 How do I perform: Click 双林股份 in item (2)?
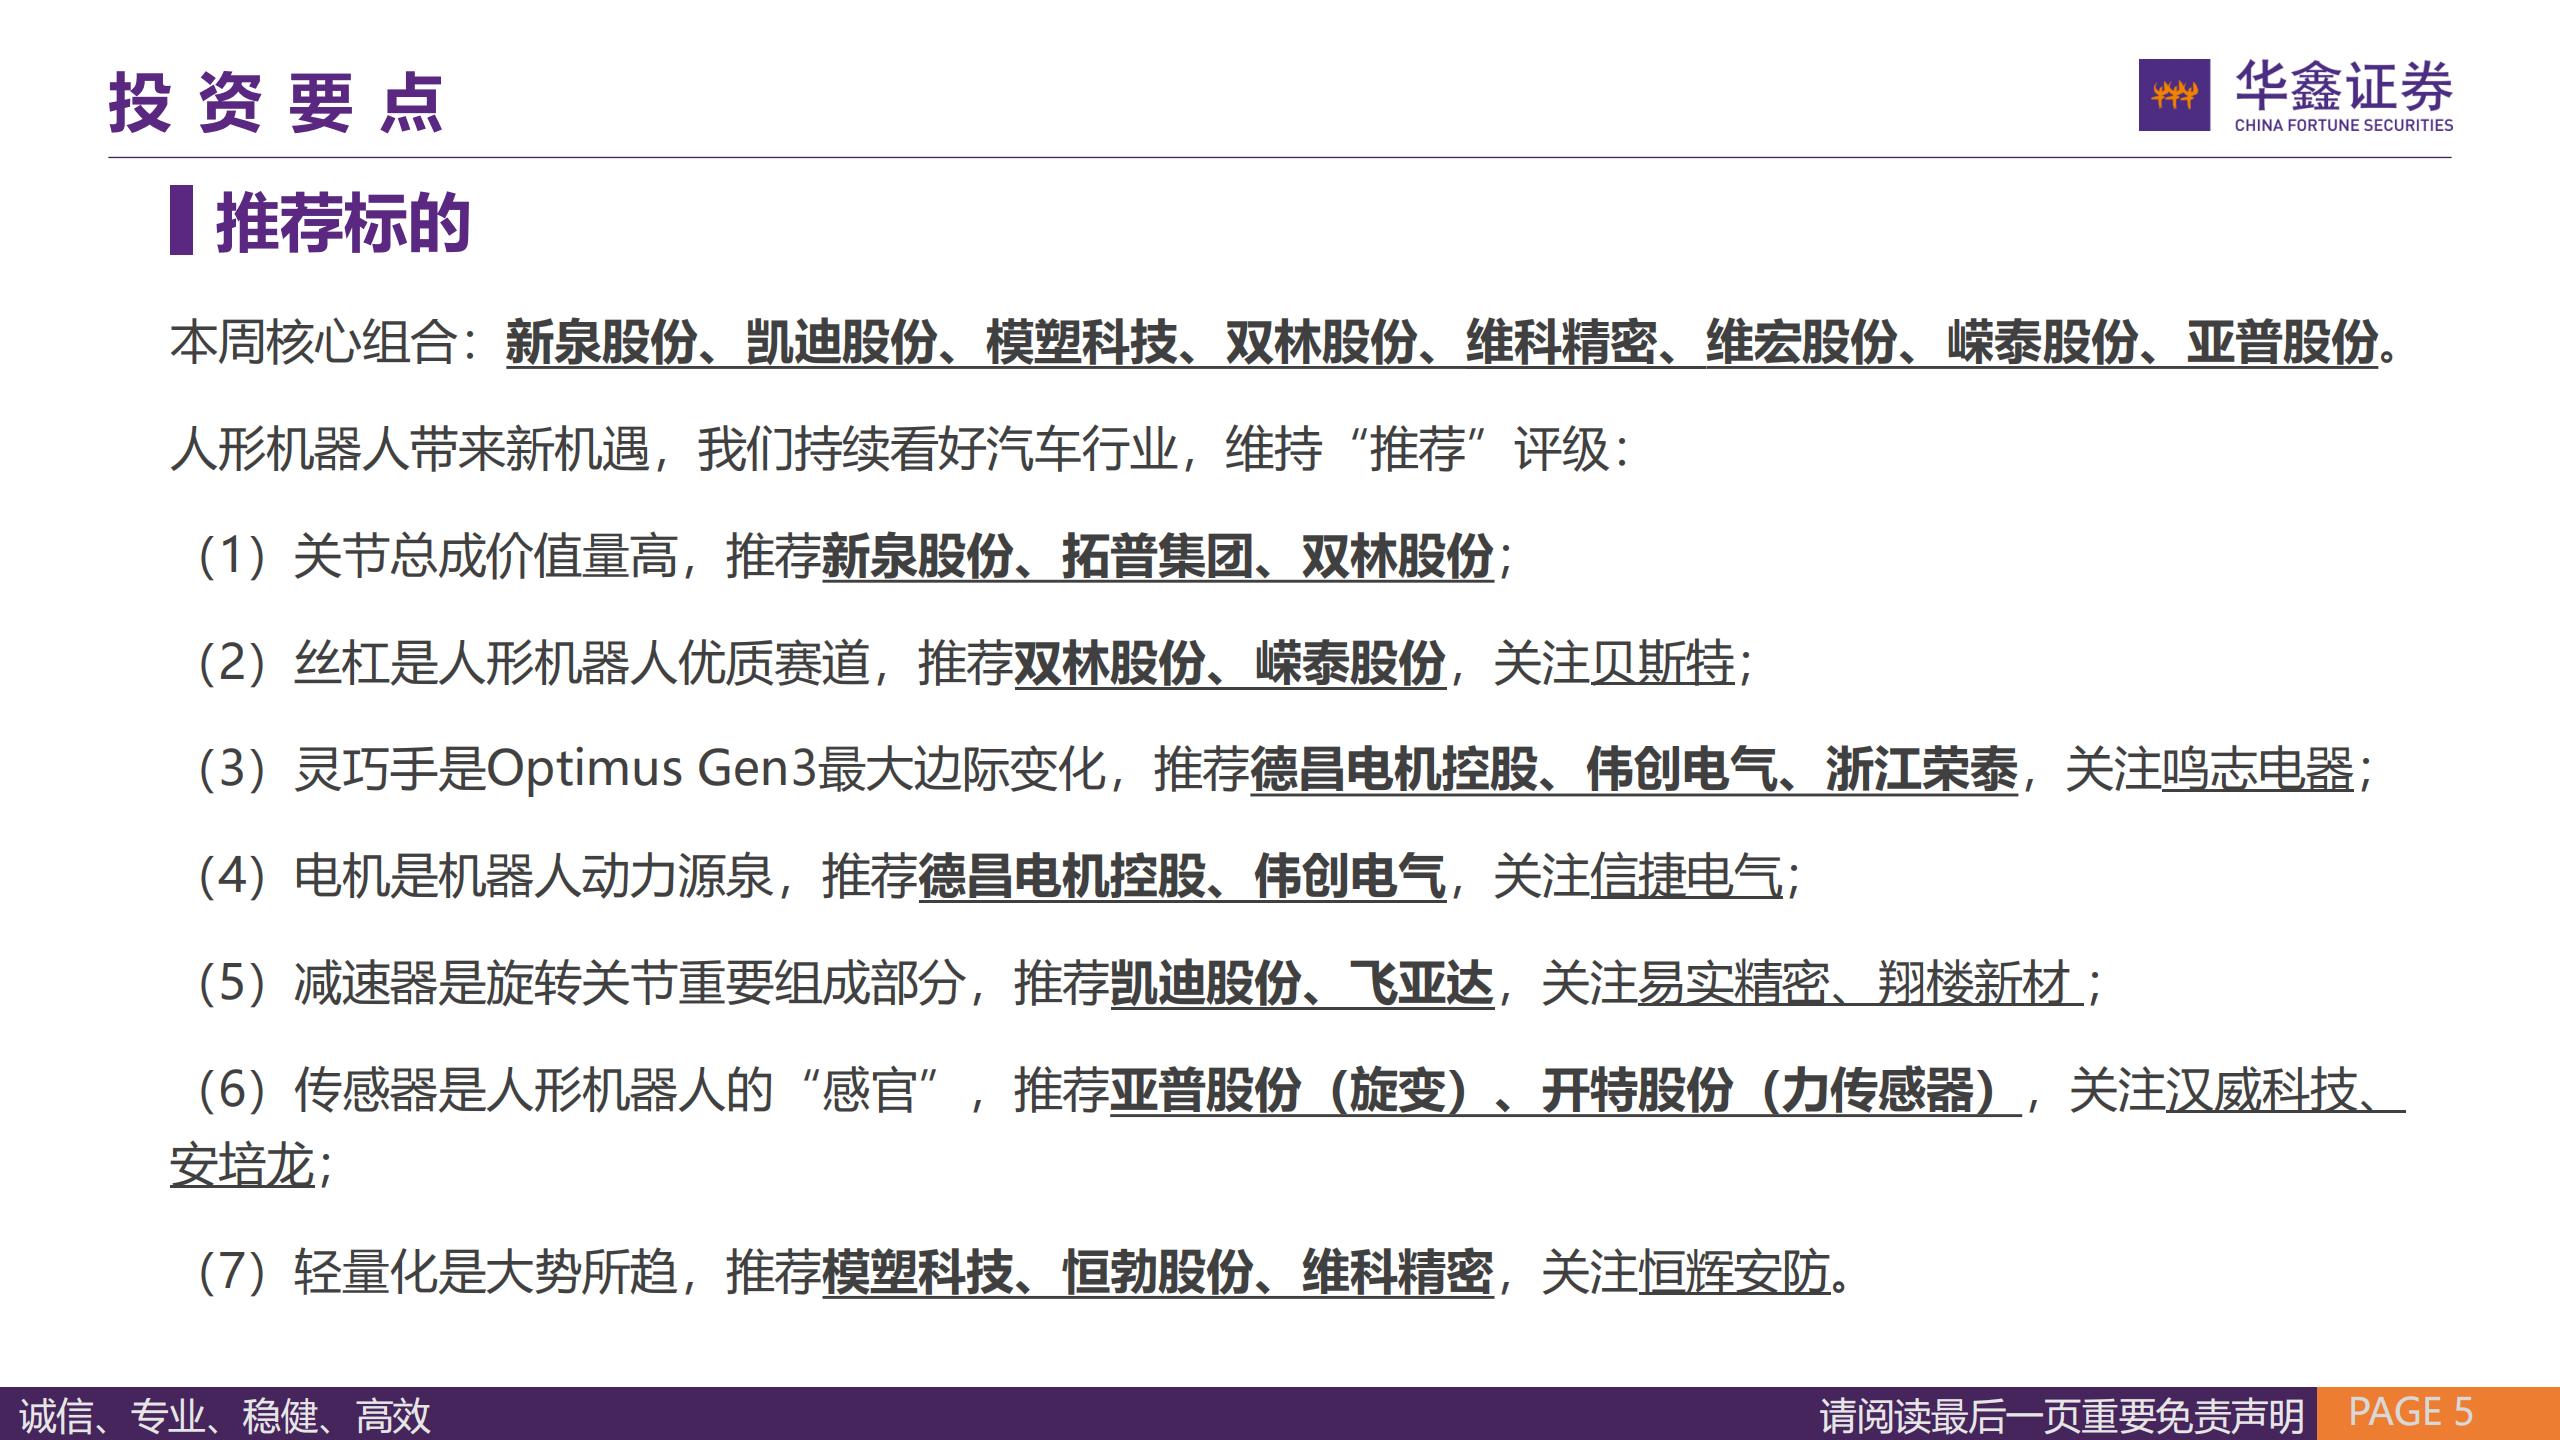[x=1109, y=663]
